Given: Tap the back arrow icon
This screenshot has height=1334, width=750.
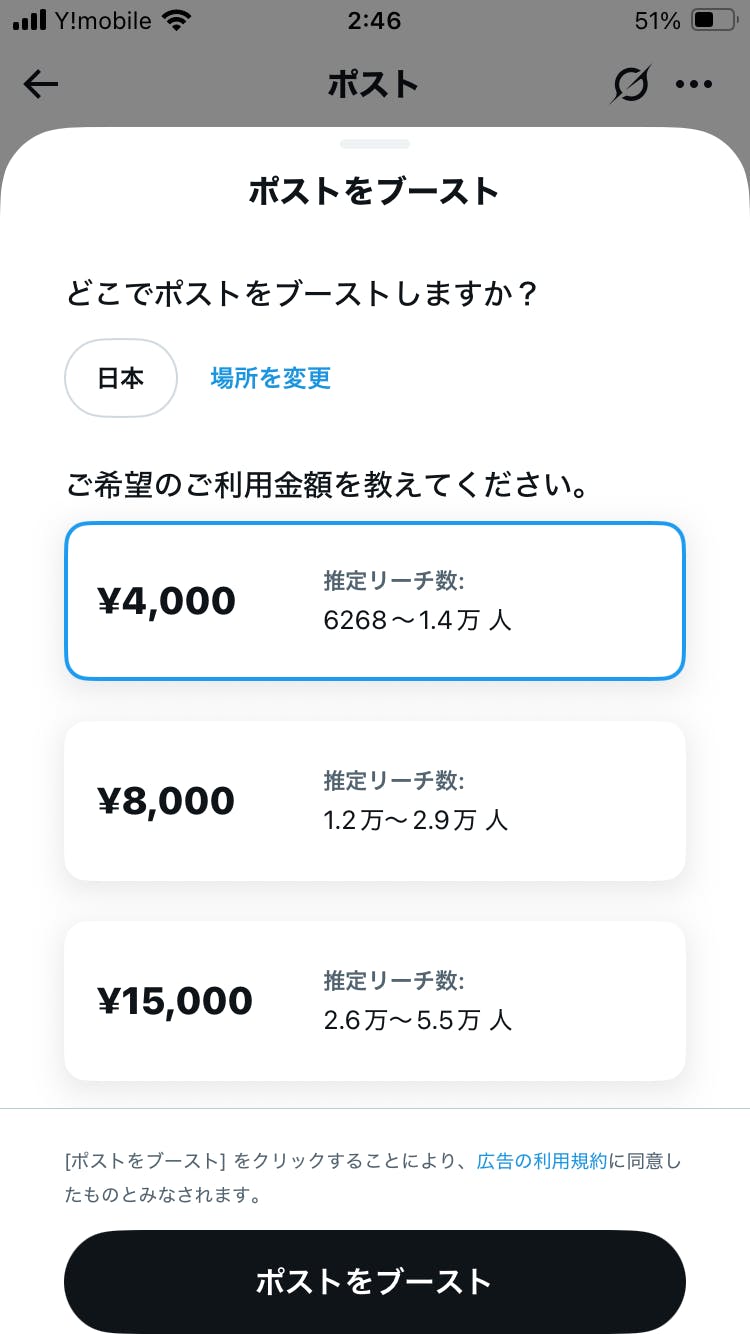Looking at the screenshot, I should (x=41, y=85).
